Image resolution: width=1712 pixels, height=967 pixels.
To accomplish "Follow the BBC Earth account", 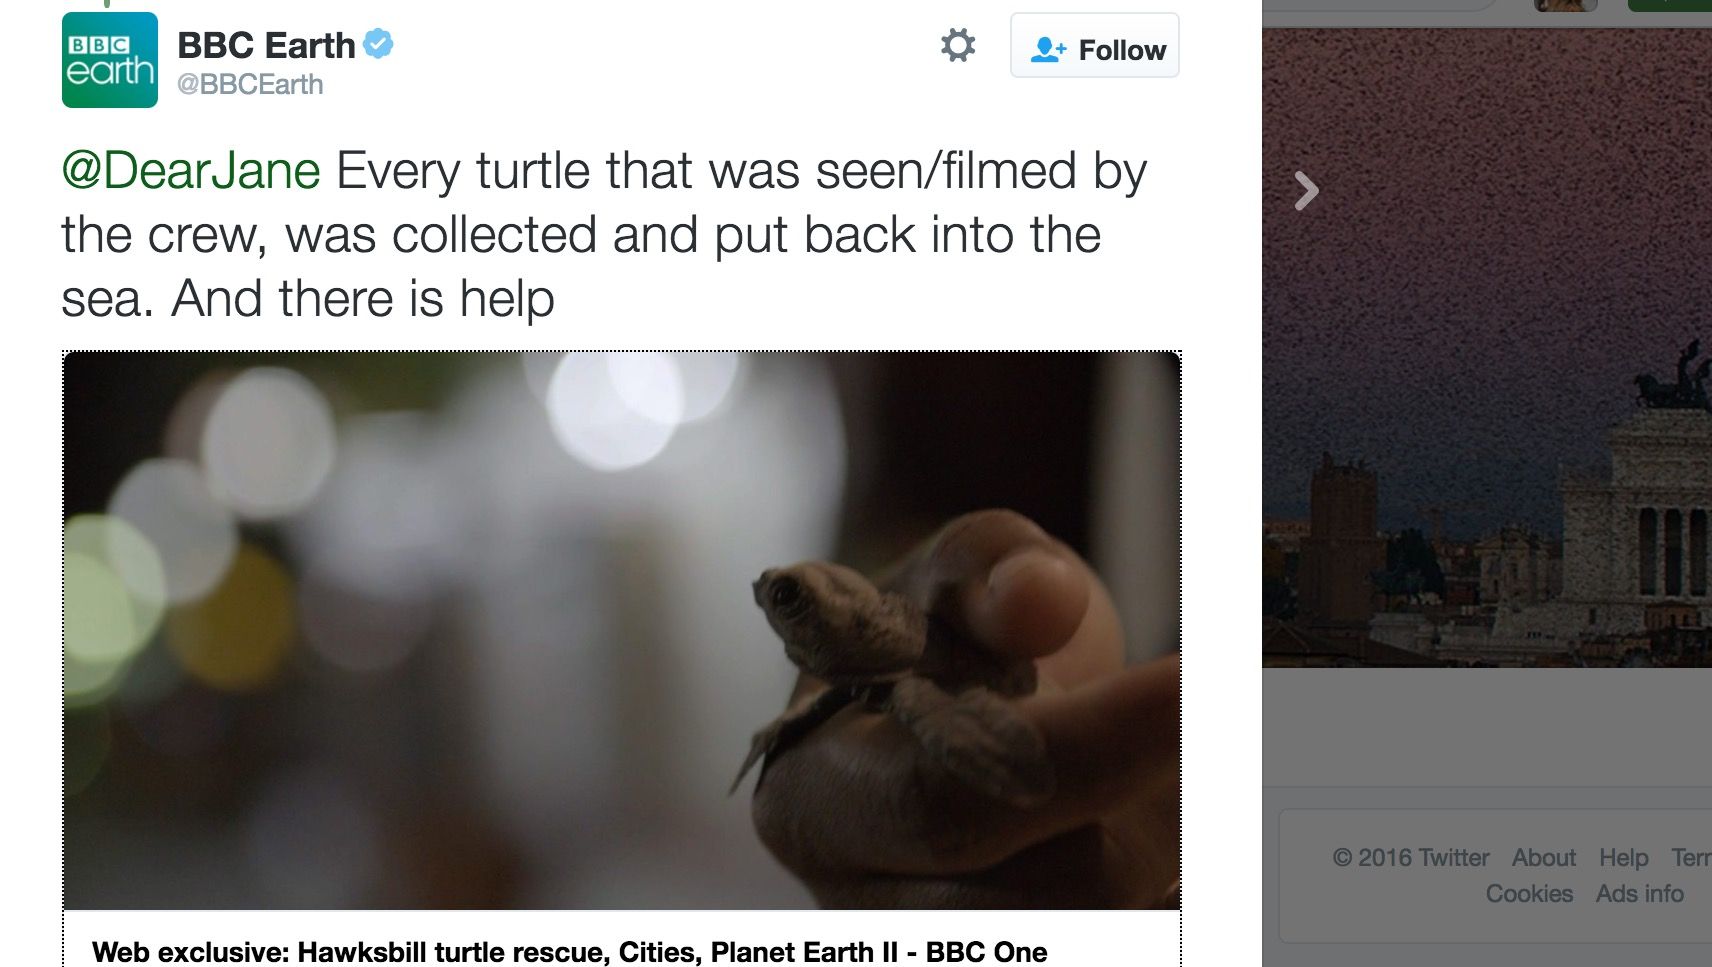I will [x=1095, y=46].
